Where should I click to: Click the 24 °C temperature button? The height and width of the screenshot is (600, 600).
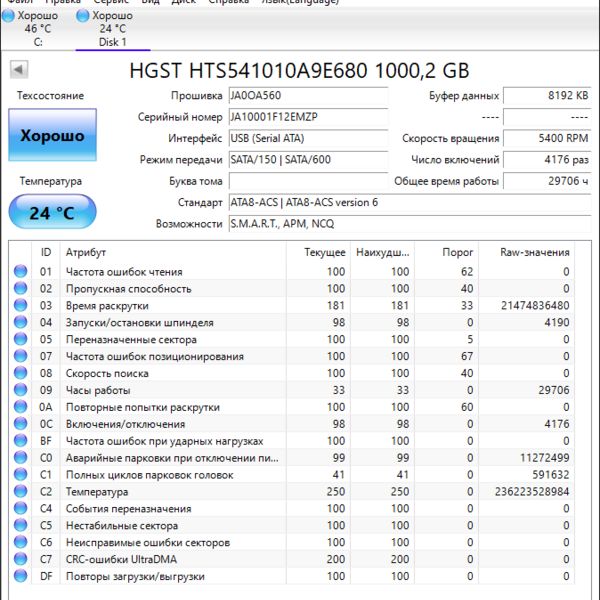pos(52,212)
